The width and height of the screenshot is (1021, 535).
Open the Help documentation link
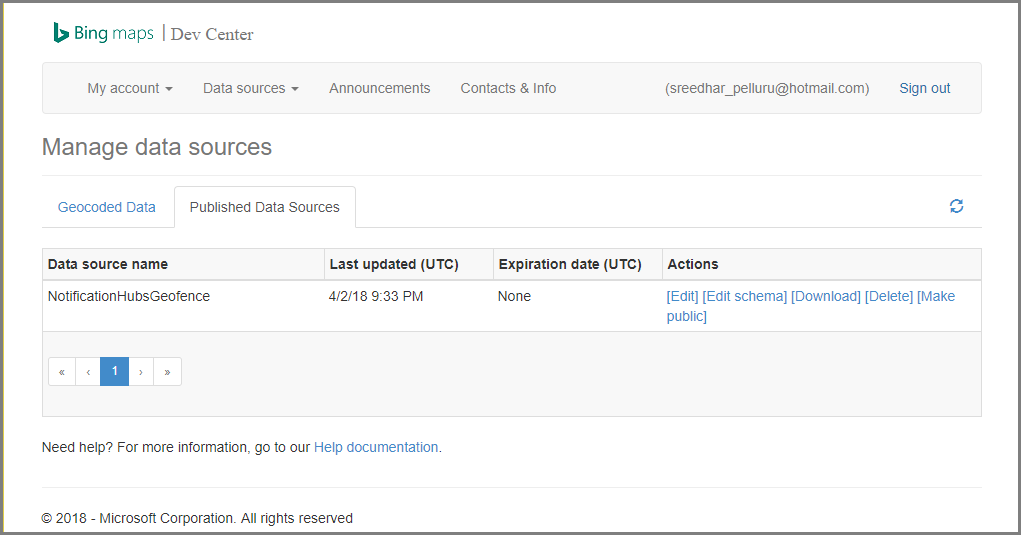376,447
